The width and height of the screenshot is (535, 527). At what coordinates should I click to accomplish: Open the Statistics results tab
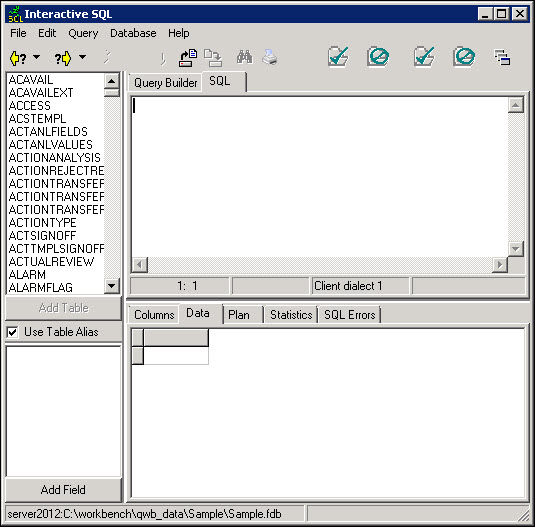point(291,314)
